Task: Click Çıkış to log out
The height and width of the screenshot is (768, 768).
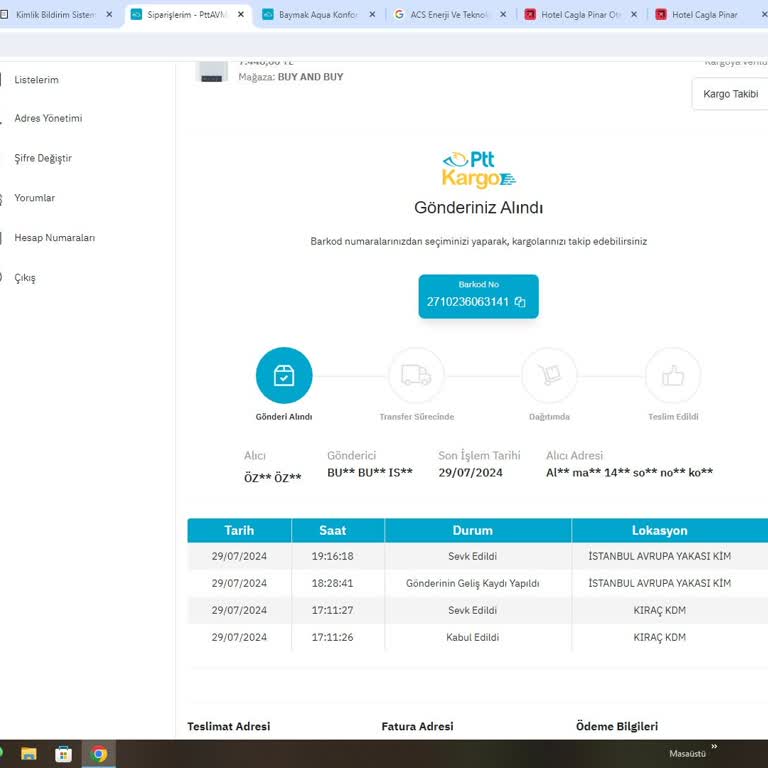Action: (x=24, y=278)
